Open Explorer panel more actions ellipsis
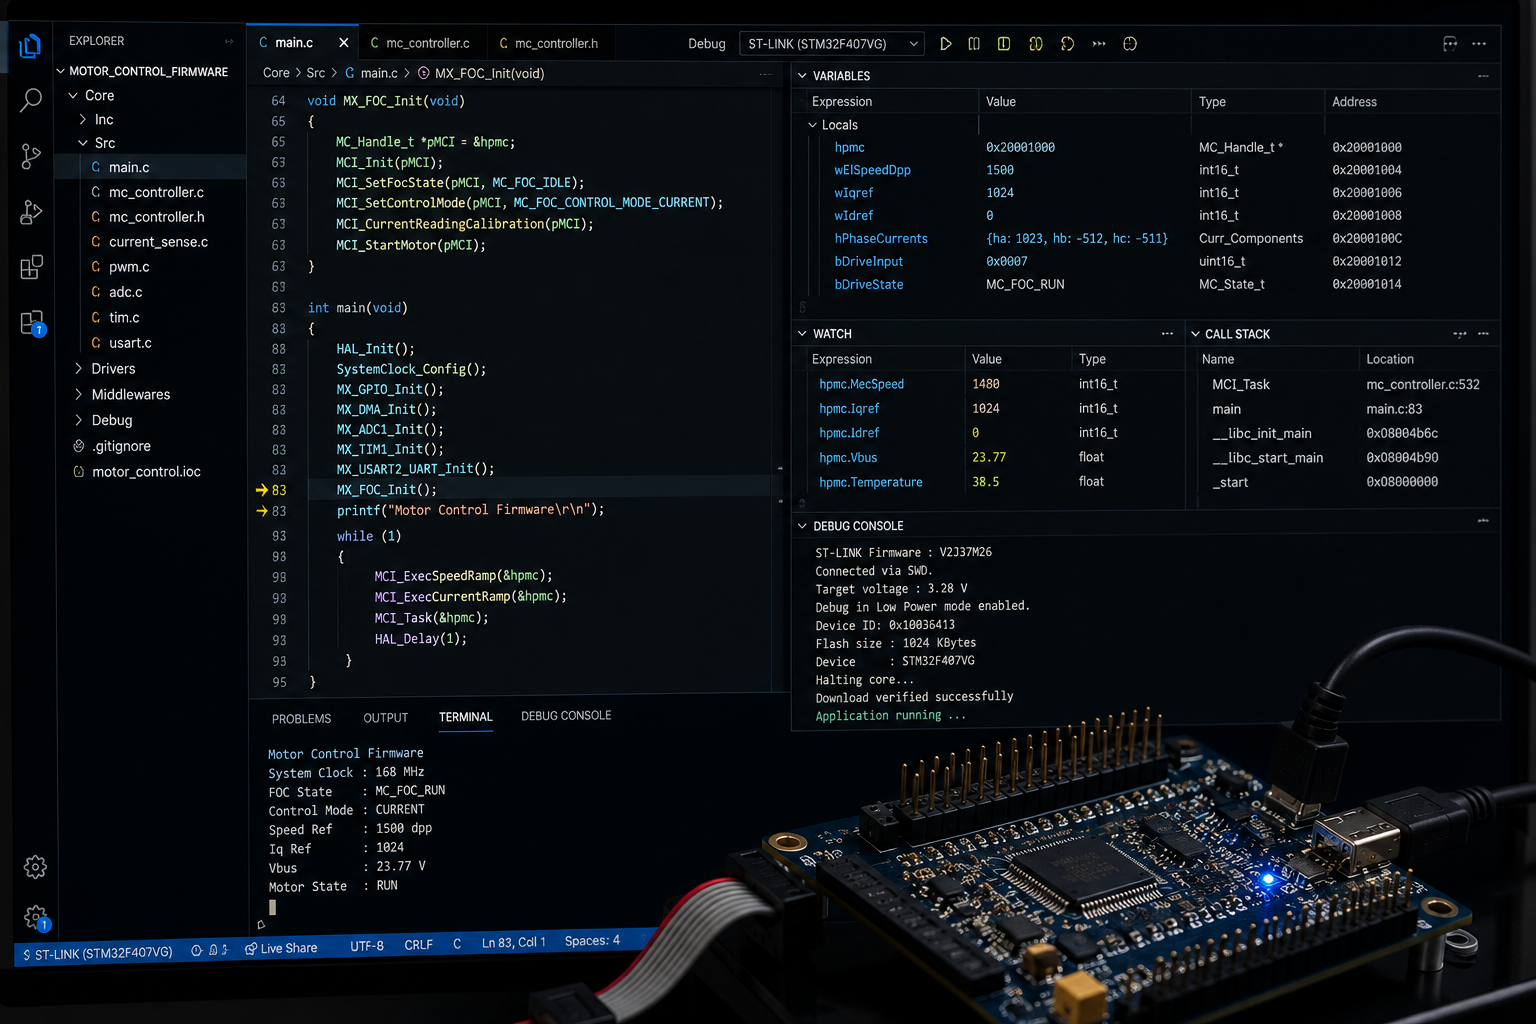 coord(229,41)
